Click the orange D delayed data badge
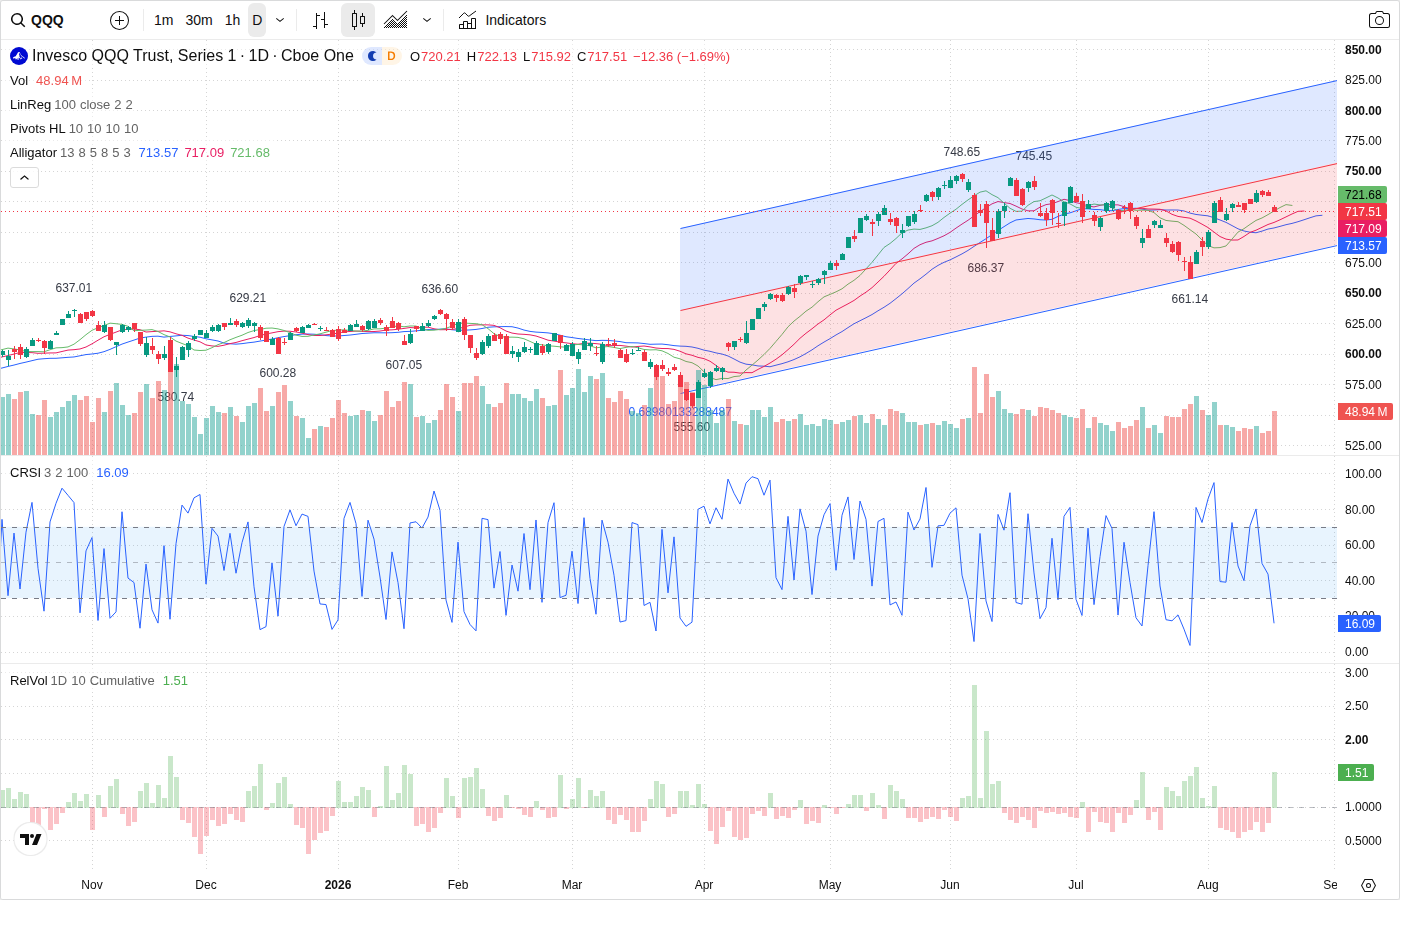This screenshot has width=1420, height=950. pos(391,56)
